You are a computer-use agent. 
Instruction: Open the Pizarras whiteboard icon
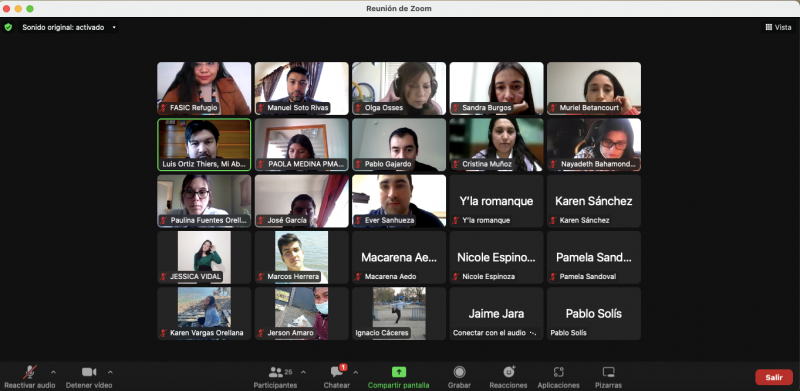click(x=608, y=372)
